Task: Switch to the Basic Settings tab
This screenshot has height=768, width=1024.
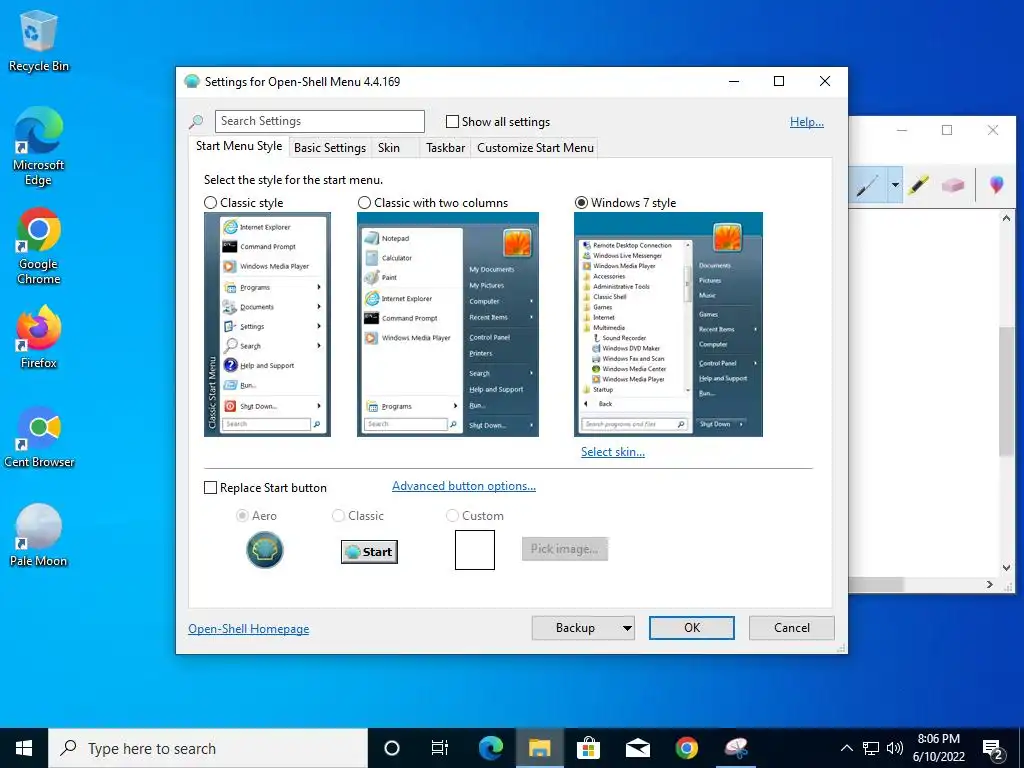Action: tap(330, 148)
